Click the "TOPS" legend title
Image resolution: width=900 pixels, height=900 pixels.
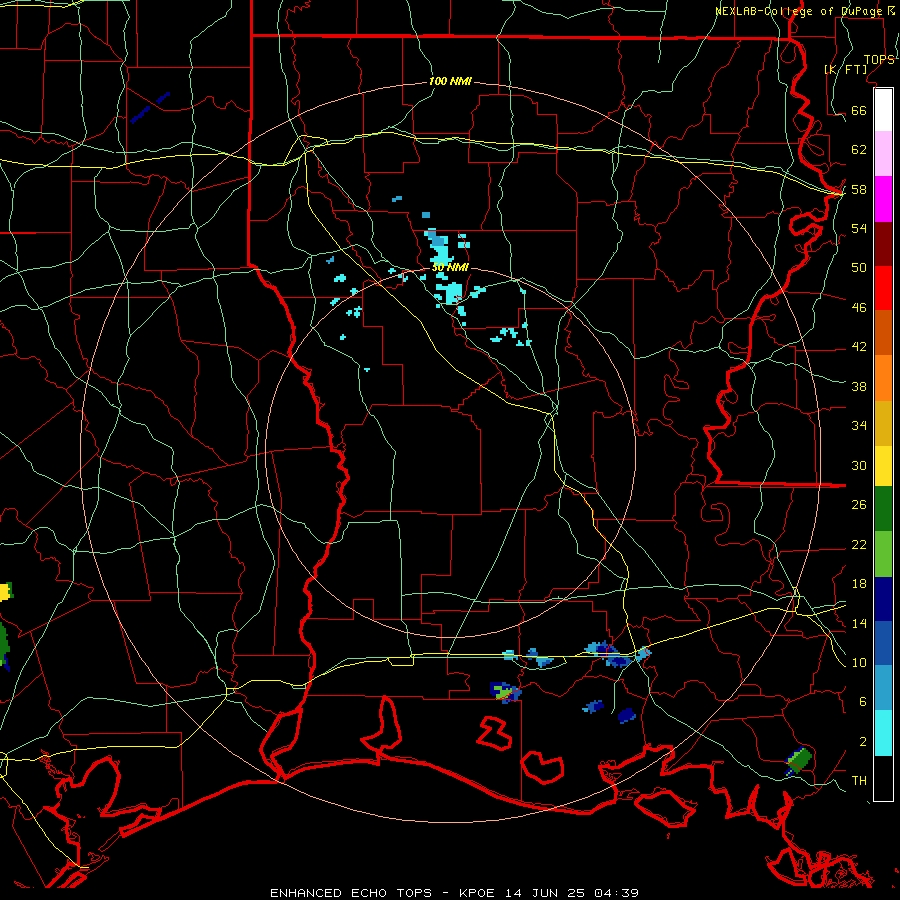coord(879,60)
